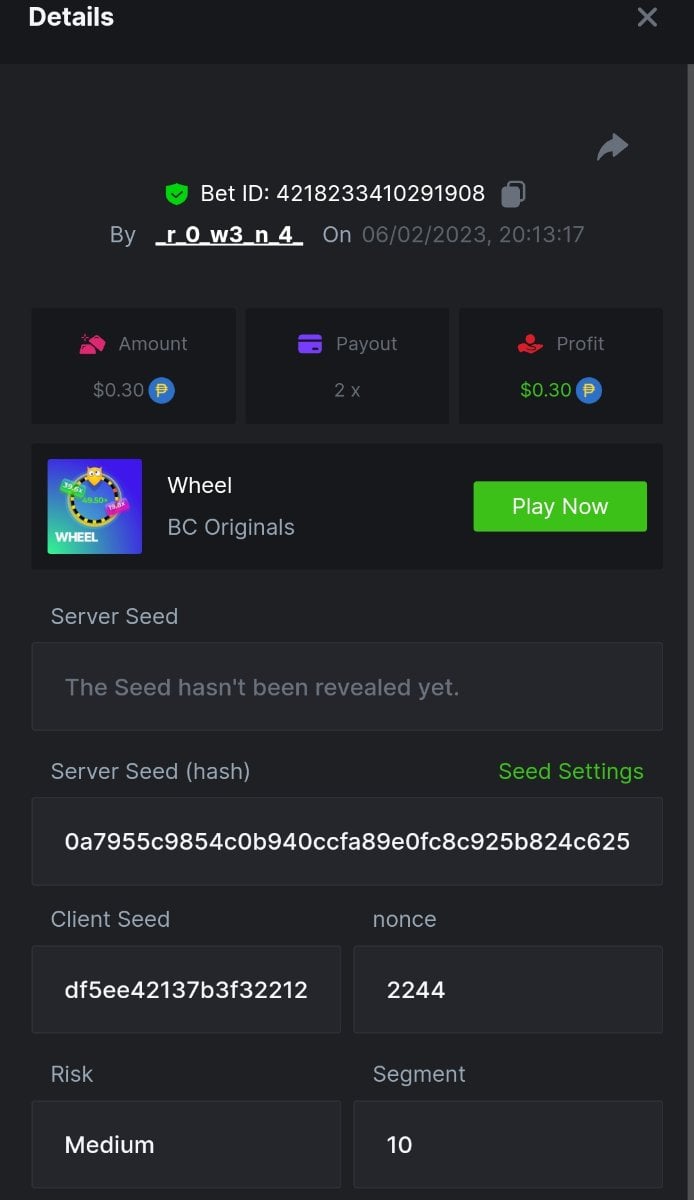This screenshot has height=1200, width=694.
Task: Click the nonce field showing 2244
Action: coord(508,990)
